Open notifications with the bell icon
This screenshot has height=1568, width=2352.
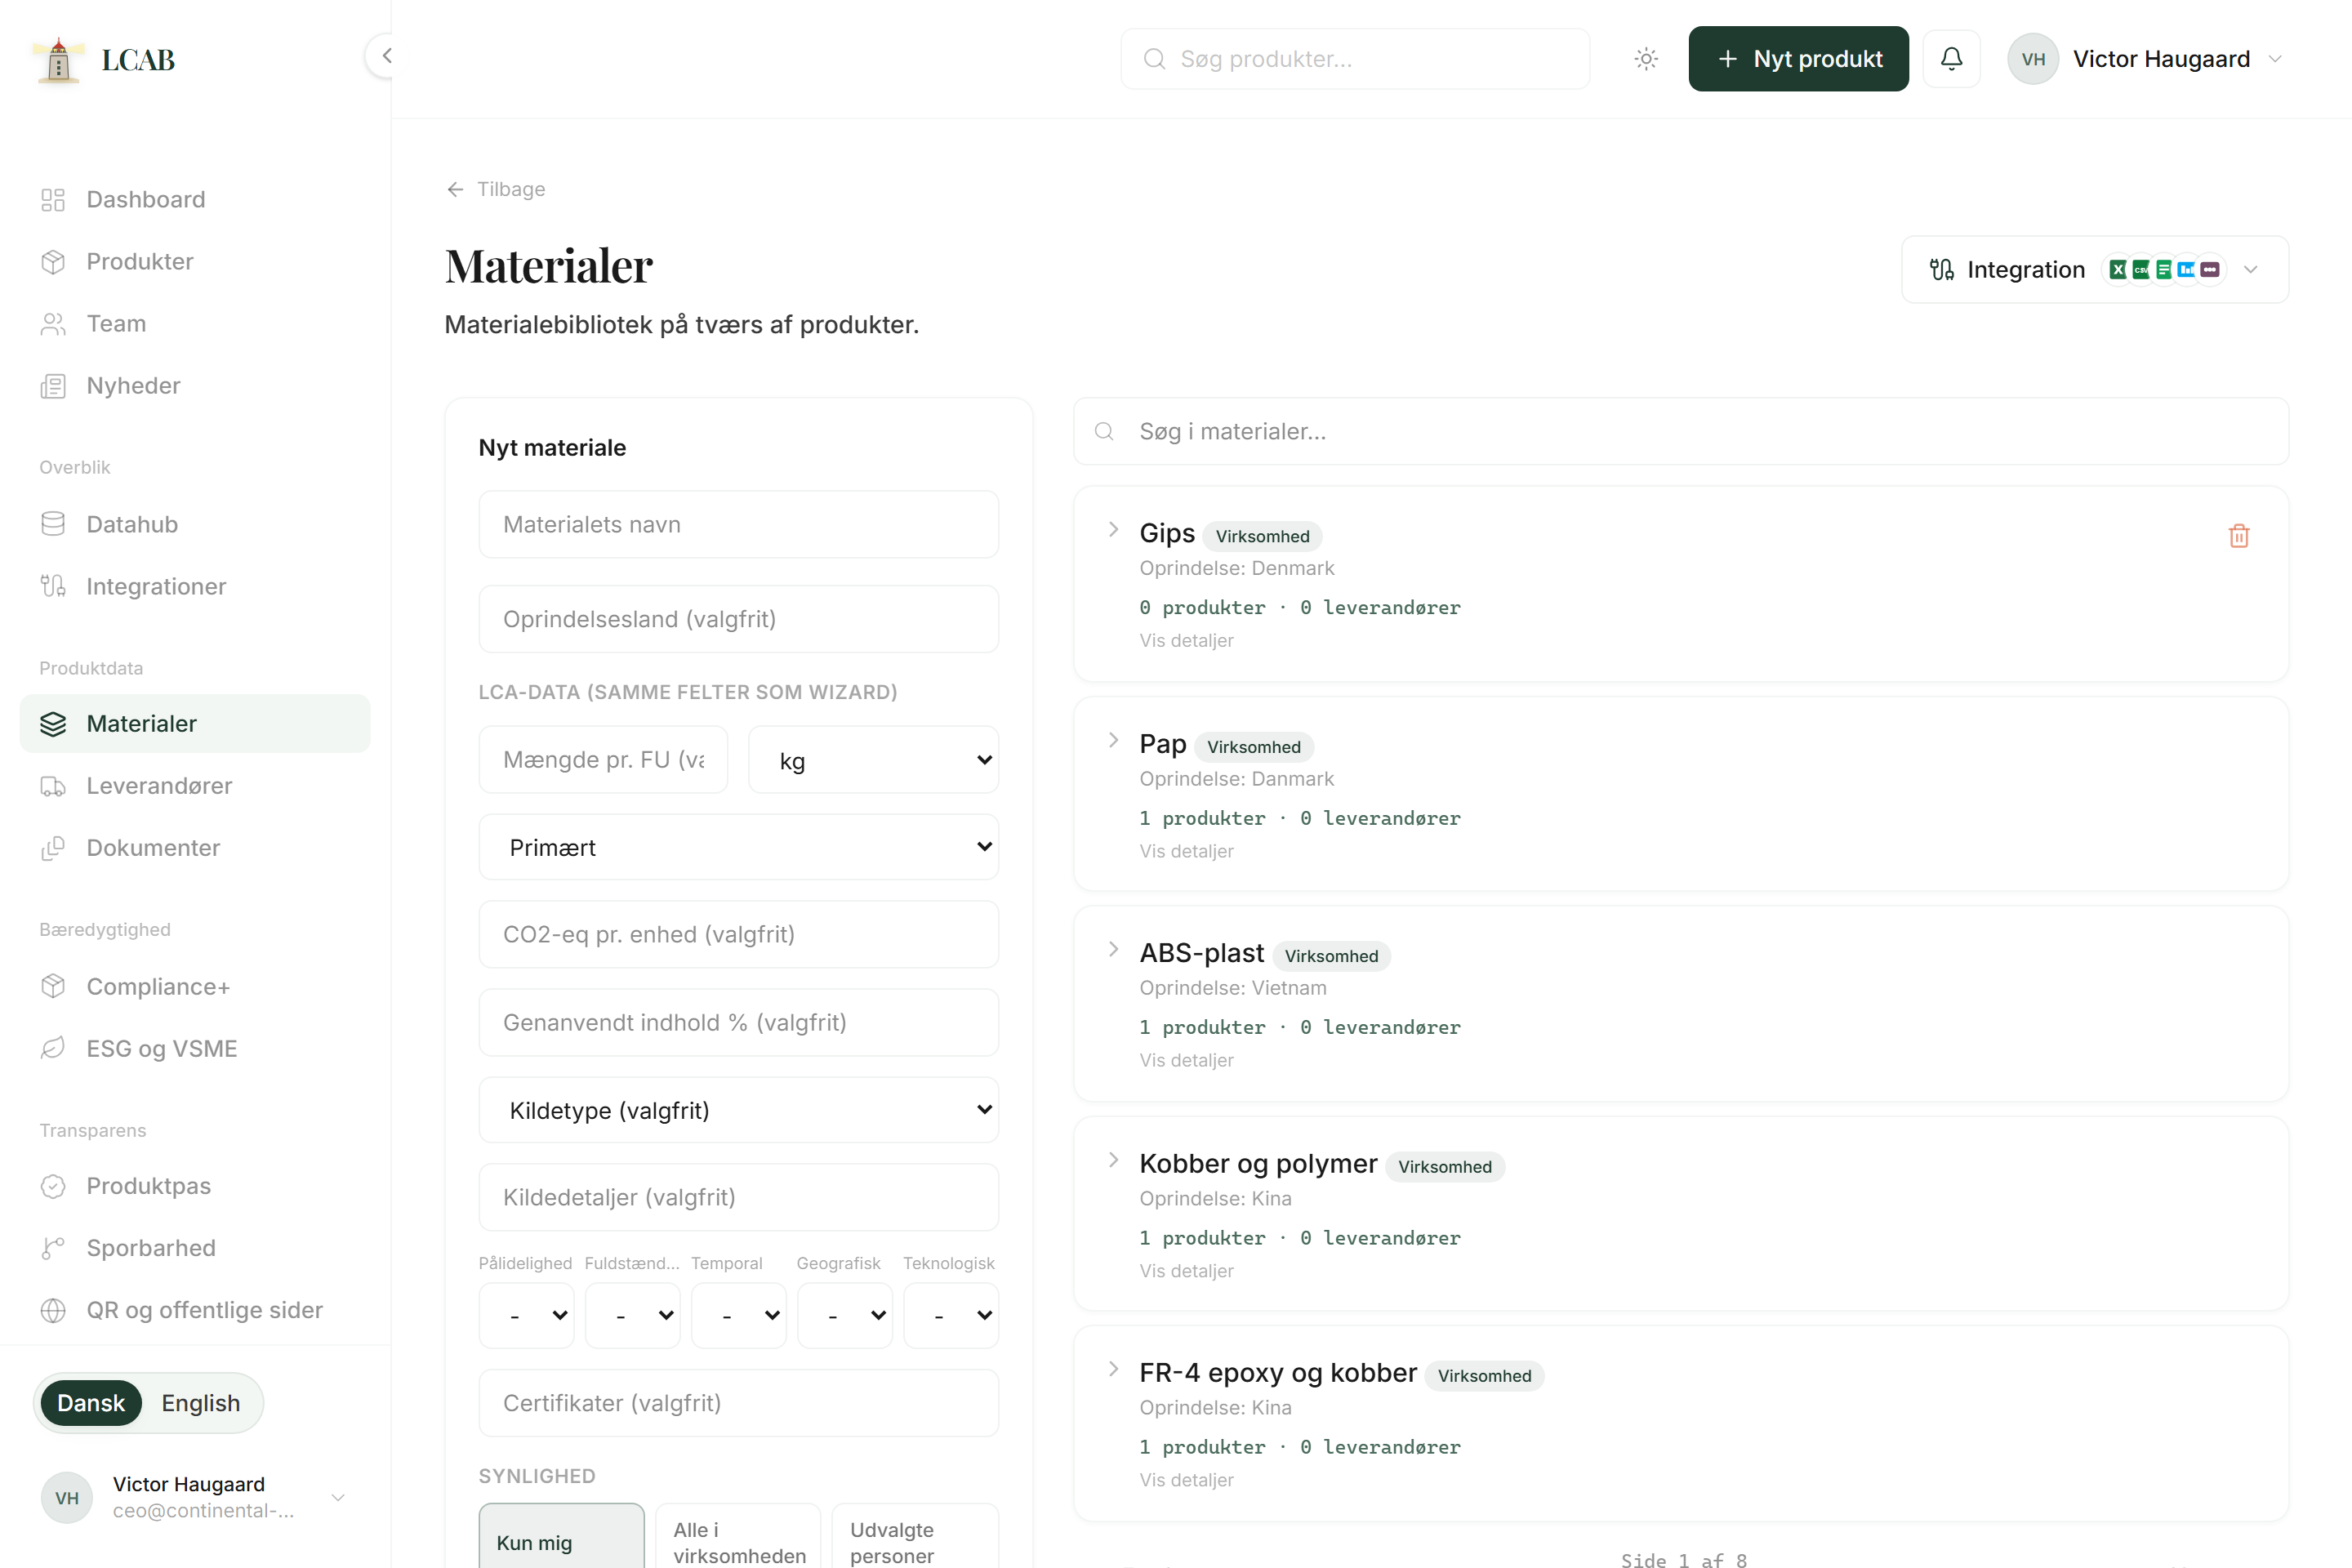[x=1951, y=59]
